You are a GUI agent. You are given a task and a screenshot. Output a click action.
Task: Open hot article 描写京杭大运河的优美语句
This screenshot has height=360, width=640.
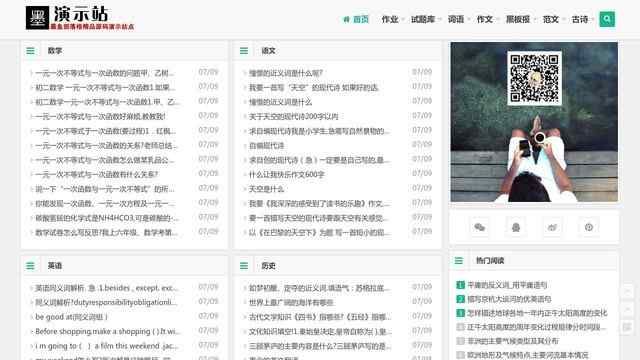click(x=509, y=299)
